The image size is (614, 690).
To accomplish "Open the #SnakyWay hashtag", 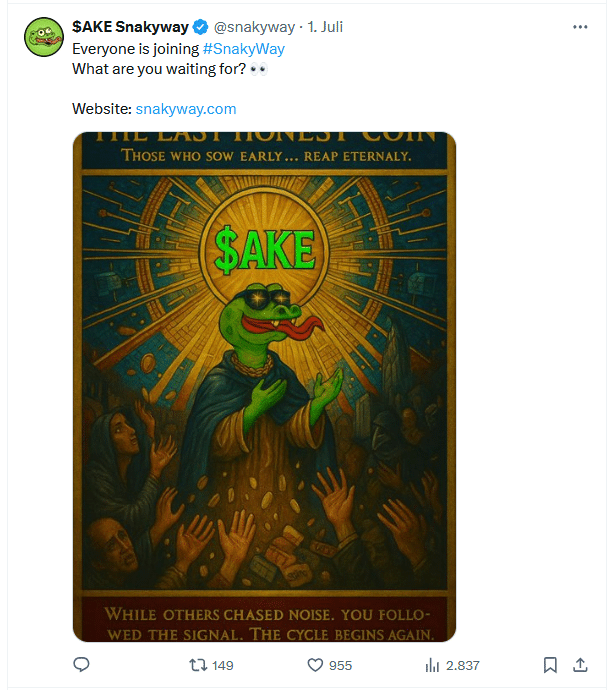I will 244,49.
